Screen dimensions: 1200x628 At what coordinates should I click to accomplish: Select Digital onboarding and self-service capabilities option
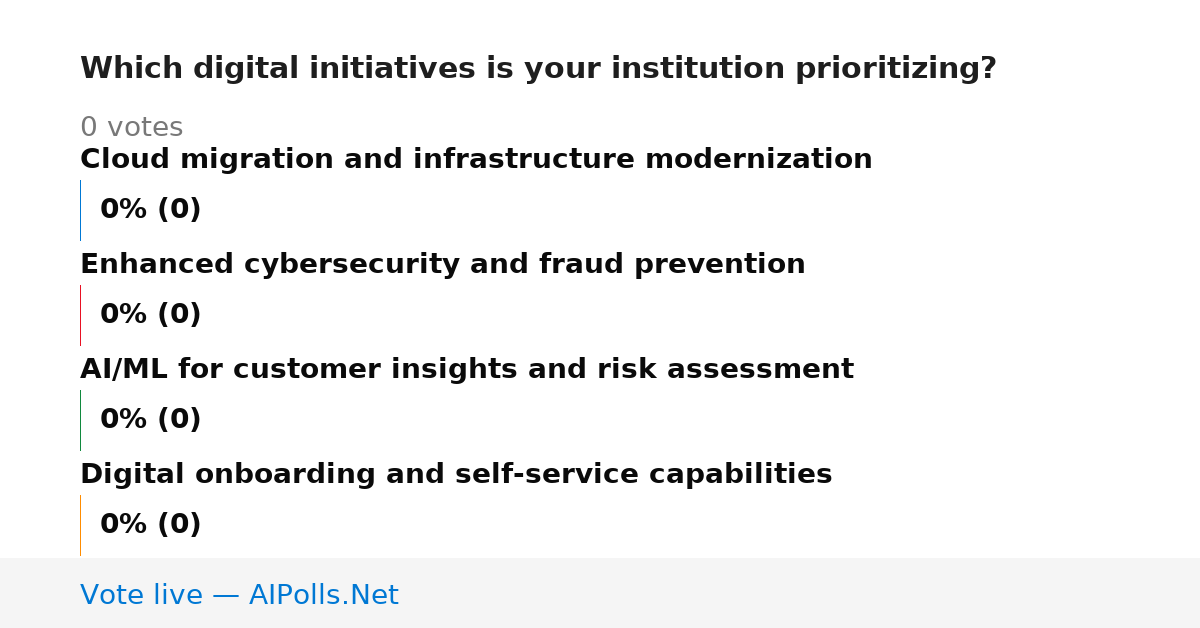coord(456,475)
